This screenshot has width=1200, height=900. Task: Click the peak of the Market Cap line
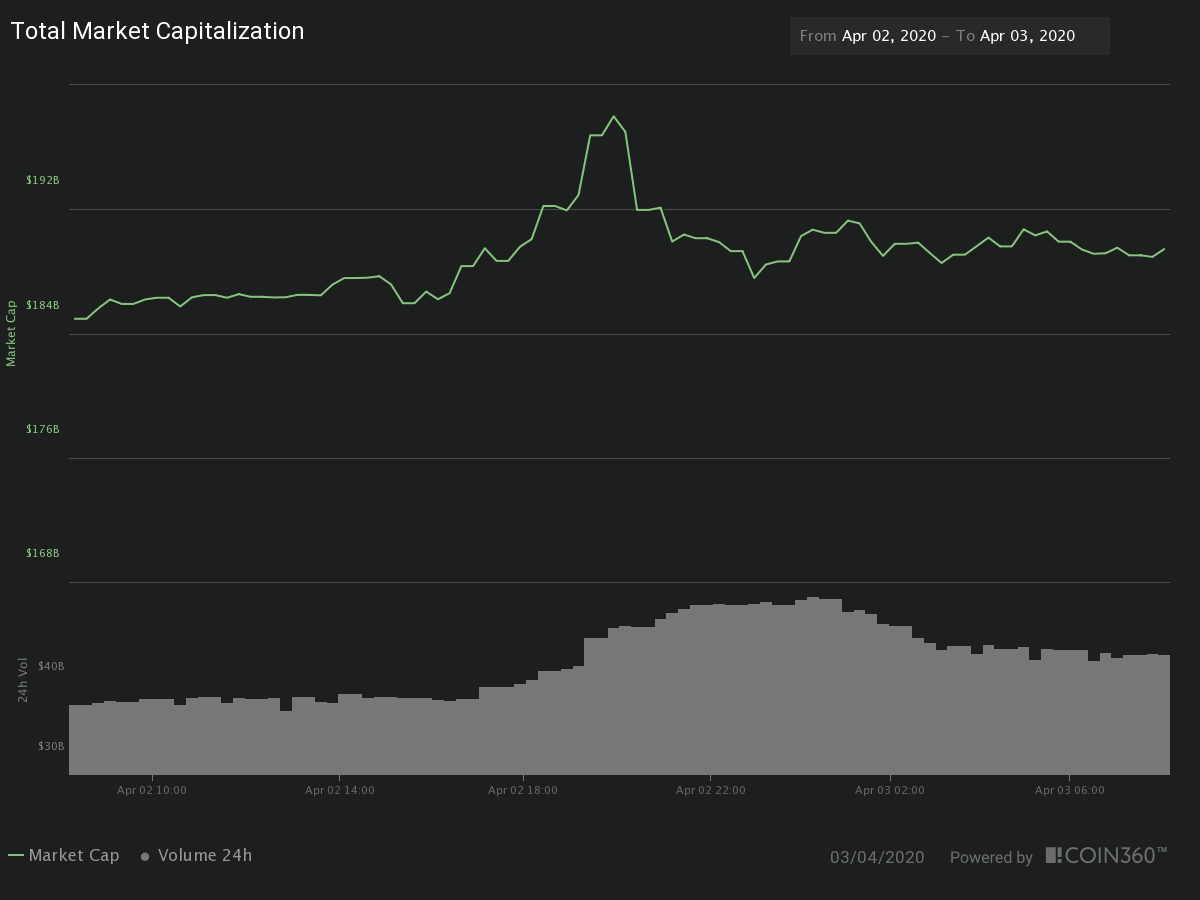pyautogui.click(x=613, y=116)
